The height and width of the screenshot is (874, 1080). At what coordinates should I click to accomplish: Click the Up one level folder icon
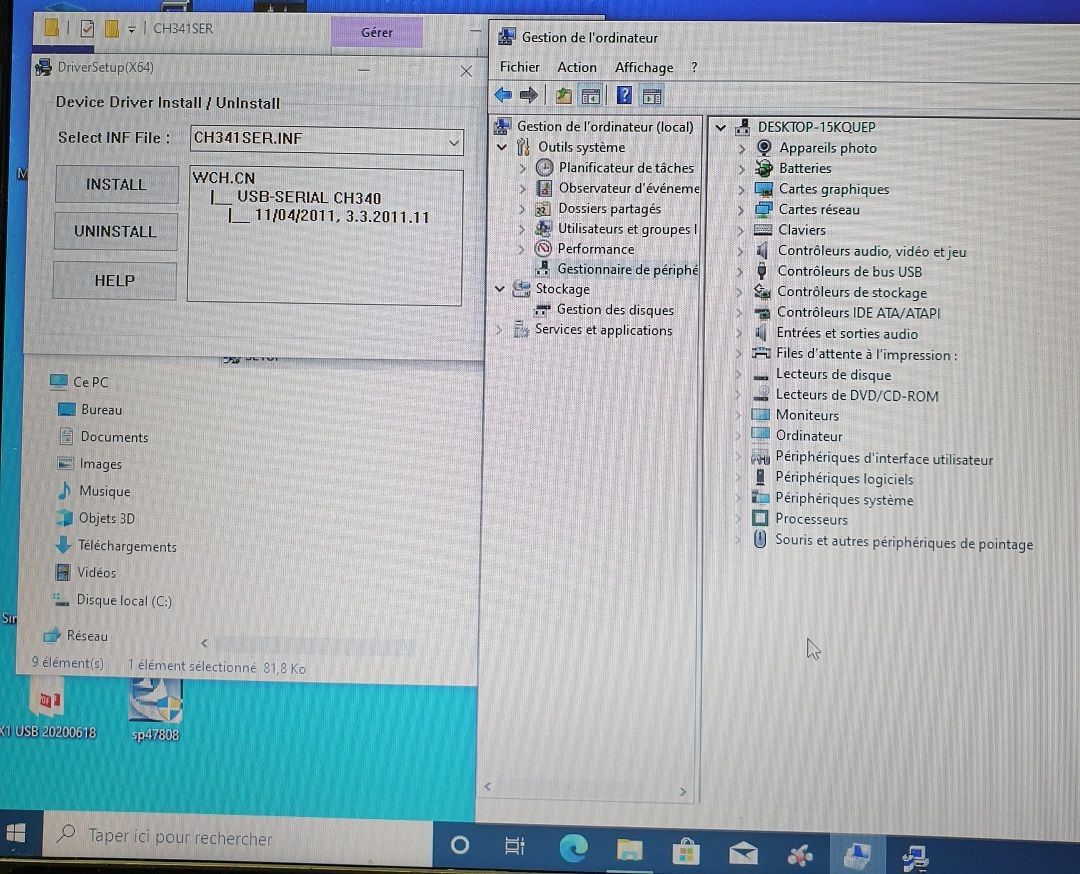[x=564, y=96]
